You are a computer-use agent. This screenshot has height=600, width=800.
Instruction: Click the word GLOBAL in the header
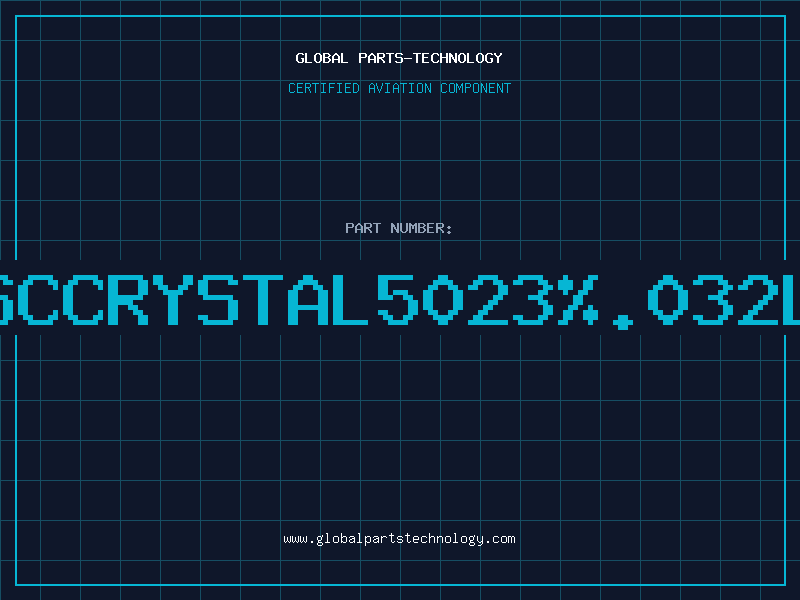(x=321, y=58)
